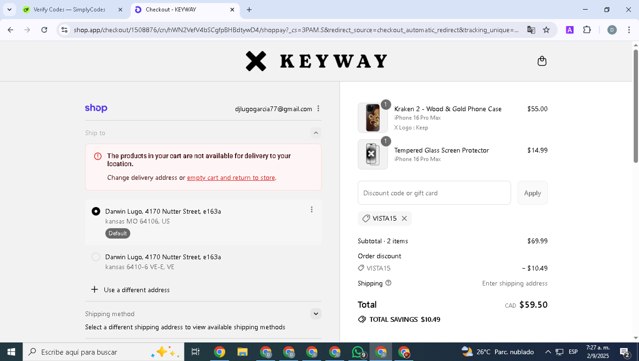Image resolution: width=639 pixels, height=361 pixels.
Task: Open the browser extensions puzzle icon
Action: click(587, 30)
